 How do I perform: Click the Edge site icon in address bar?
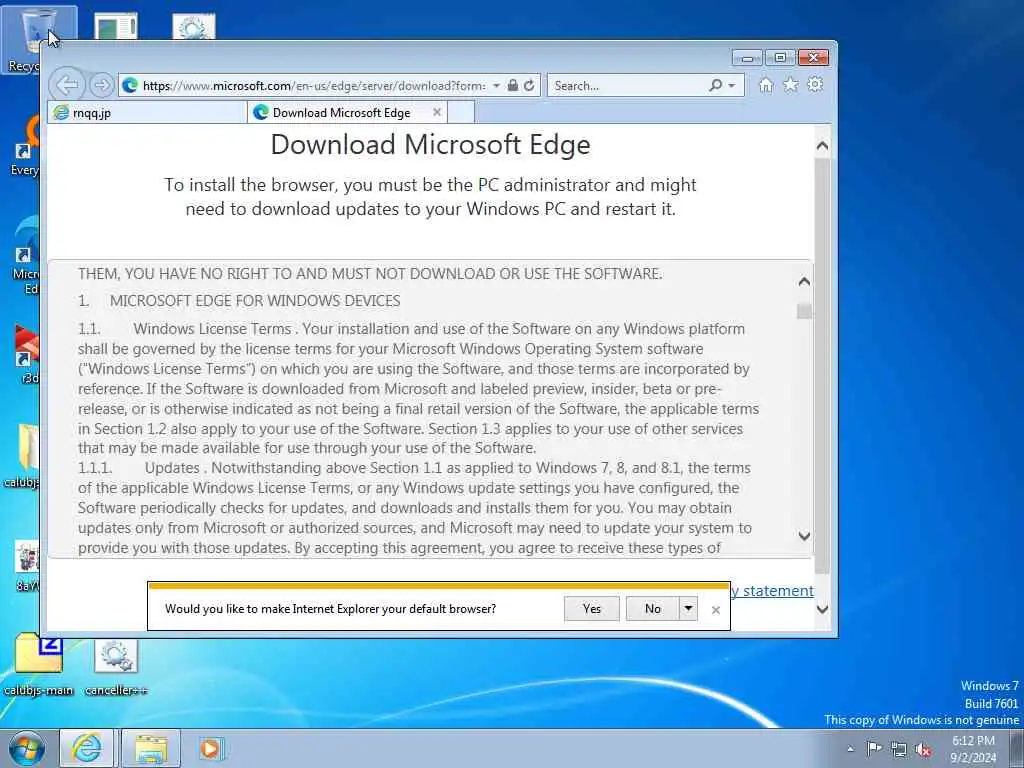click(130, 85)
